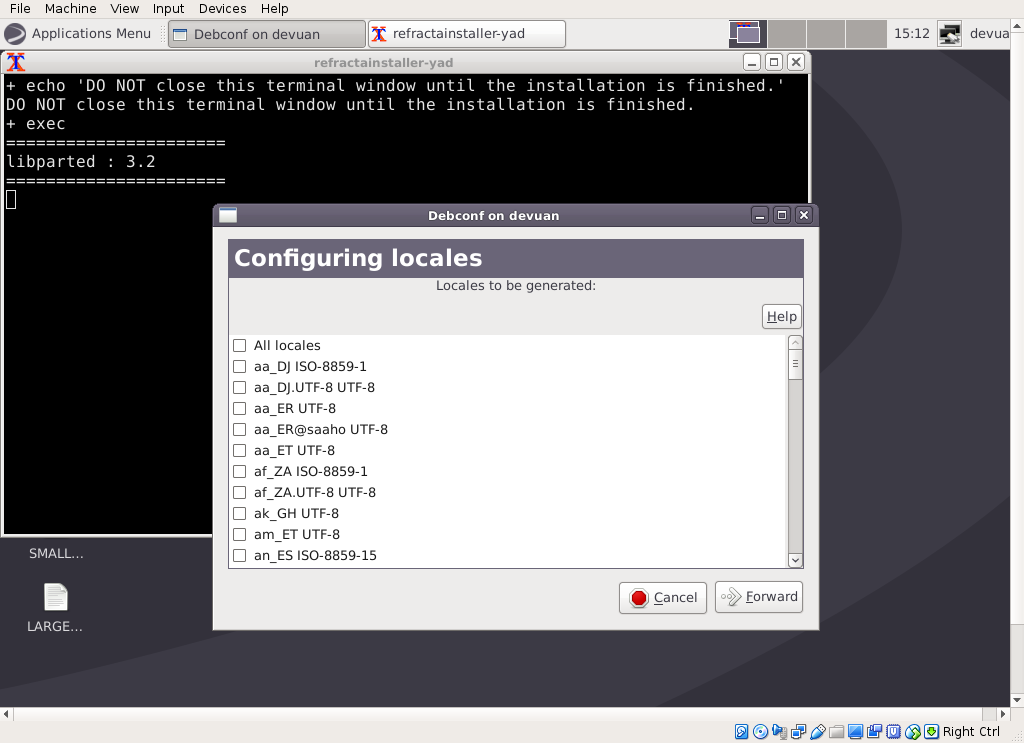Click the Help button in Debconf
Image resolution: width=1024 pixels, height=743 pixels.
(781, 317)
